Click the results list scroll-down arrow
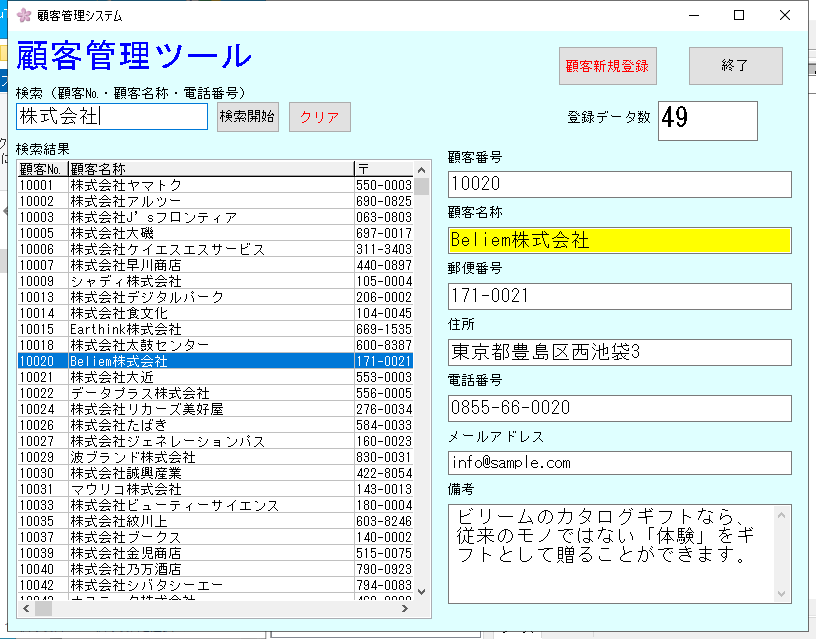Viewport: 816px width, 639px height. pyautogui.click(x=422, y=592)
